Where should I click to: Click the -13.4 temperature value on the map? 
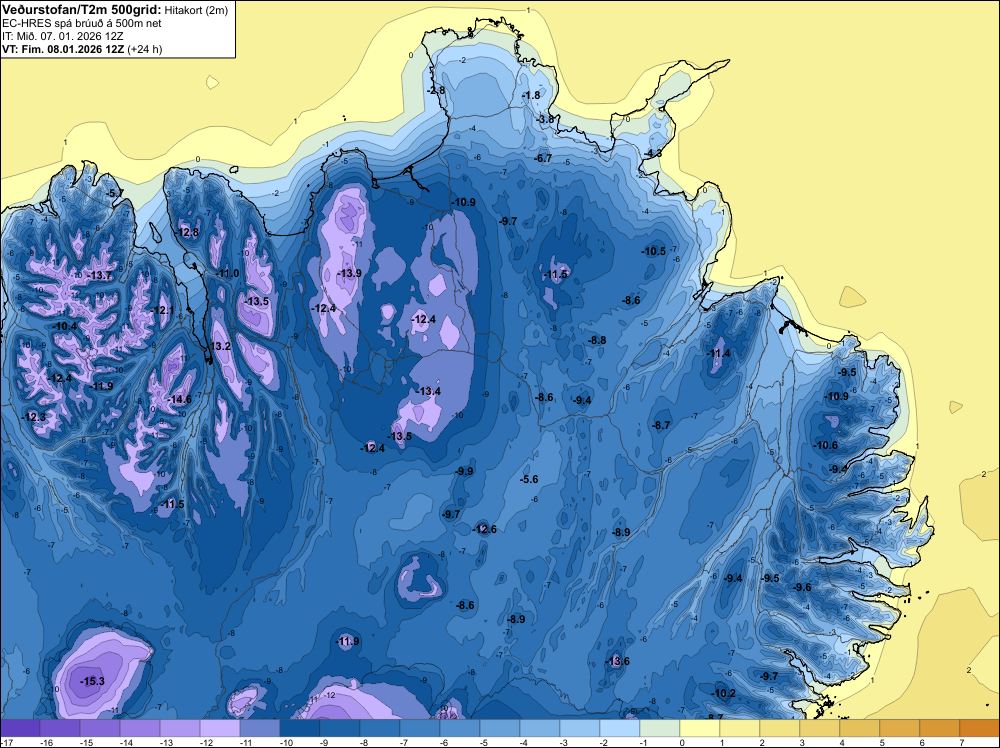click(x=429, y=391)
